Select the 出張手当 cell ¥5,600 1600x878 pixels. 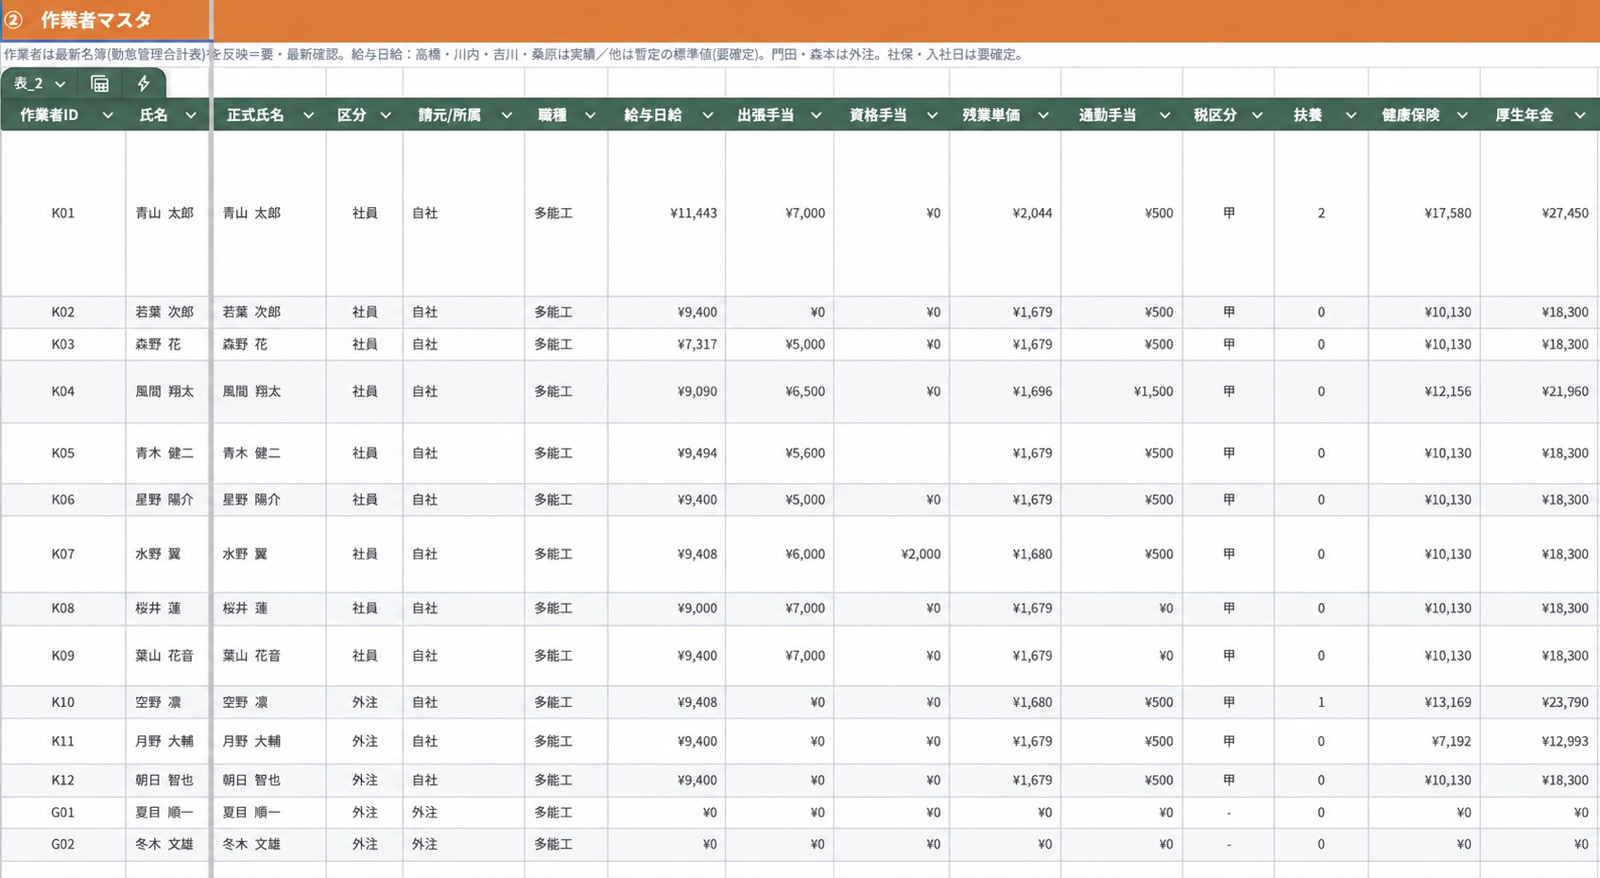779,453
